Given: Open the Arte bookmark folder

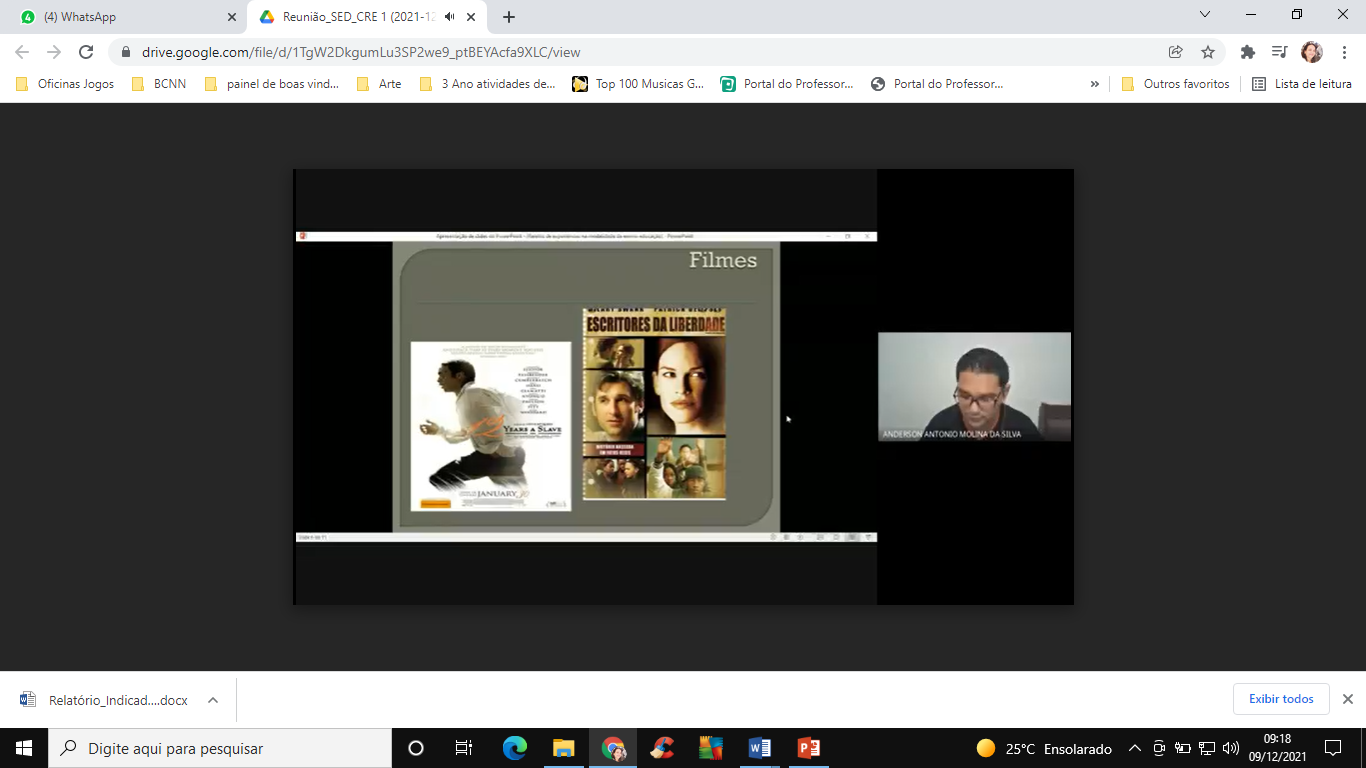Looking at the screenshot, I should [x=379, y=84].
